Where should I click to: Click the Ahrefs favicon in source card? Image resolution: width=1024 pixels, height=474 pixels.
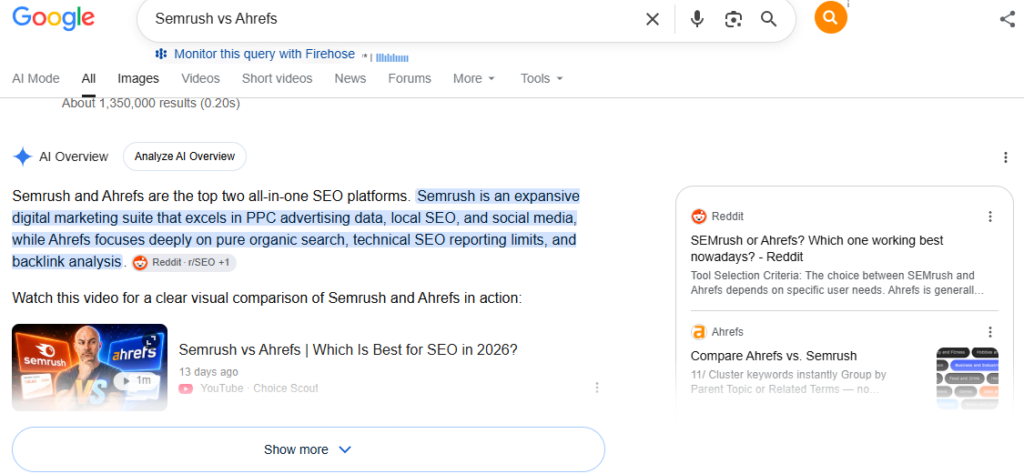click(699, 332)
